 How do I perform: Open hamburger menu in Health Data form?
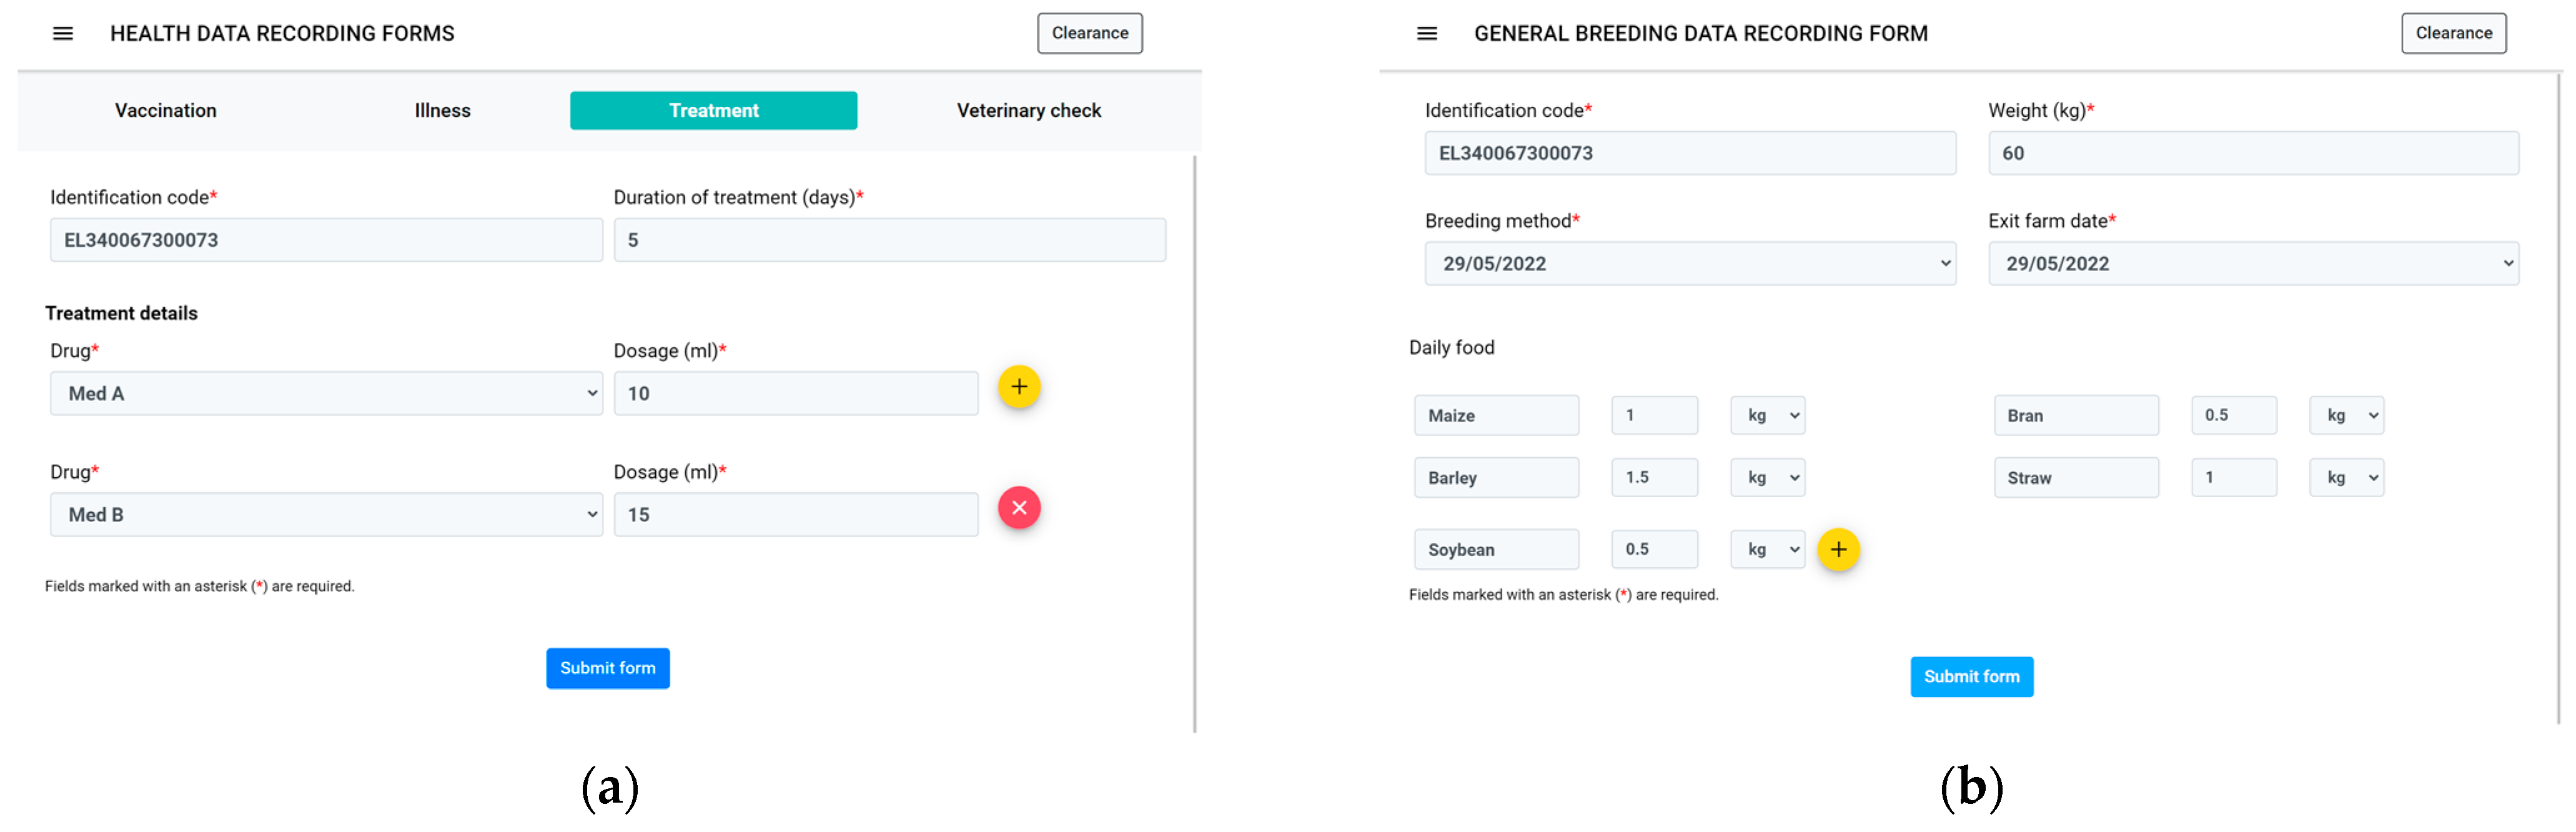tap(63, 33)
